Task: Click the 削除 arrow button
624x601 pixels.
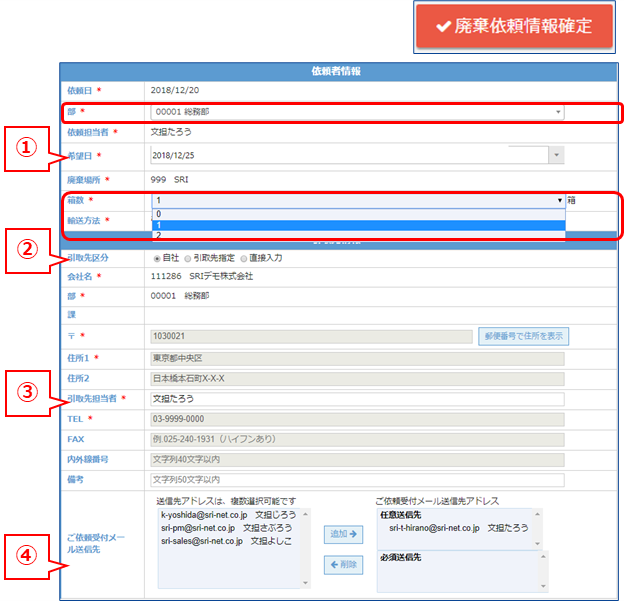Action: point(344,566)
